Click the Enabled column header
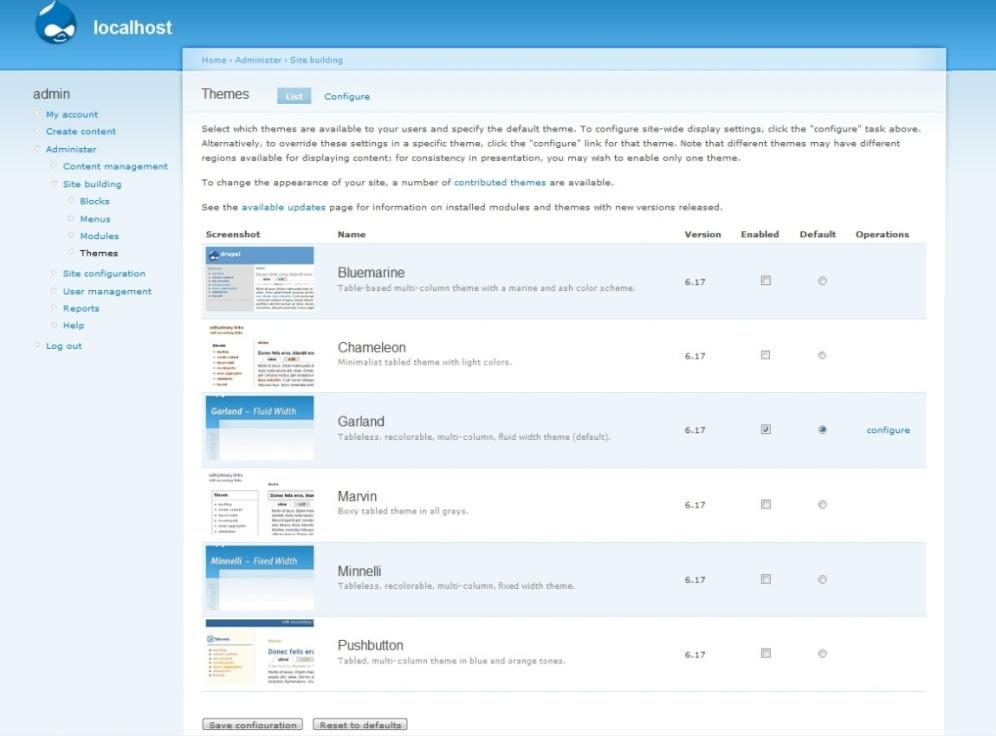Screen dimensions: 996x736 pyautogui.click(x=760, y=234)
